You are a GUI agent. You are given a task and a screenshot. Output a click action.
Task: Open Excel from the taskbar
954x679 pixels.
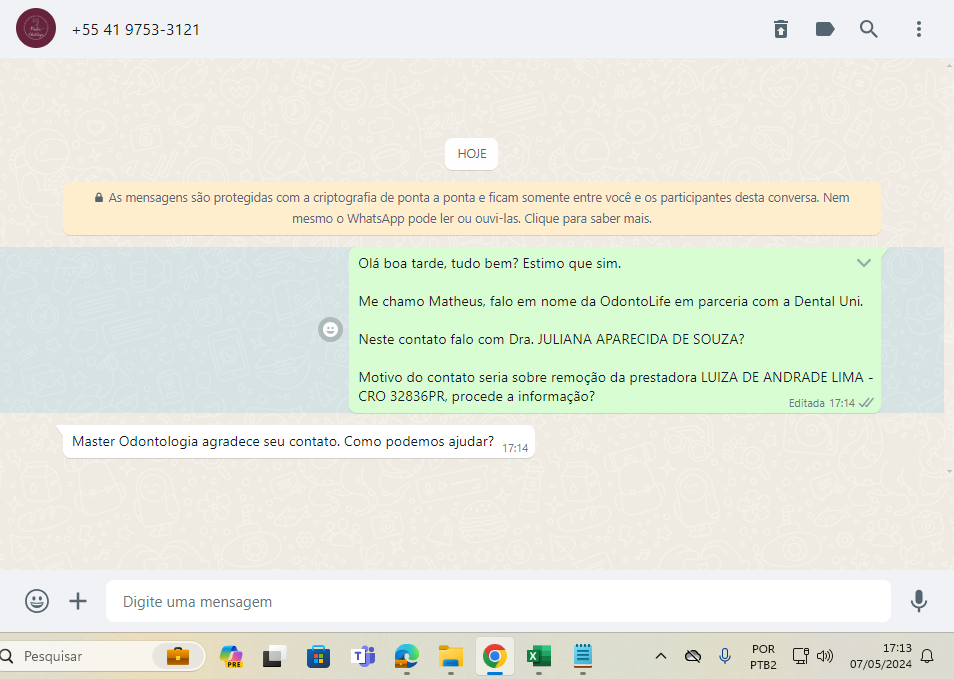tap(538, 656)
